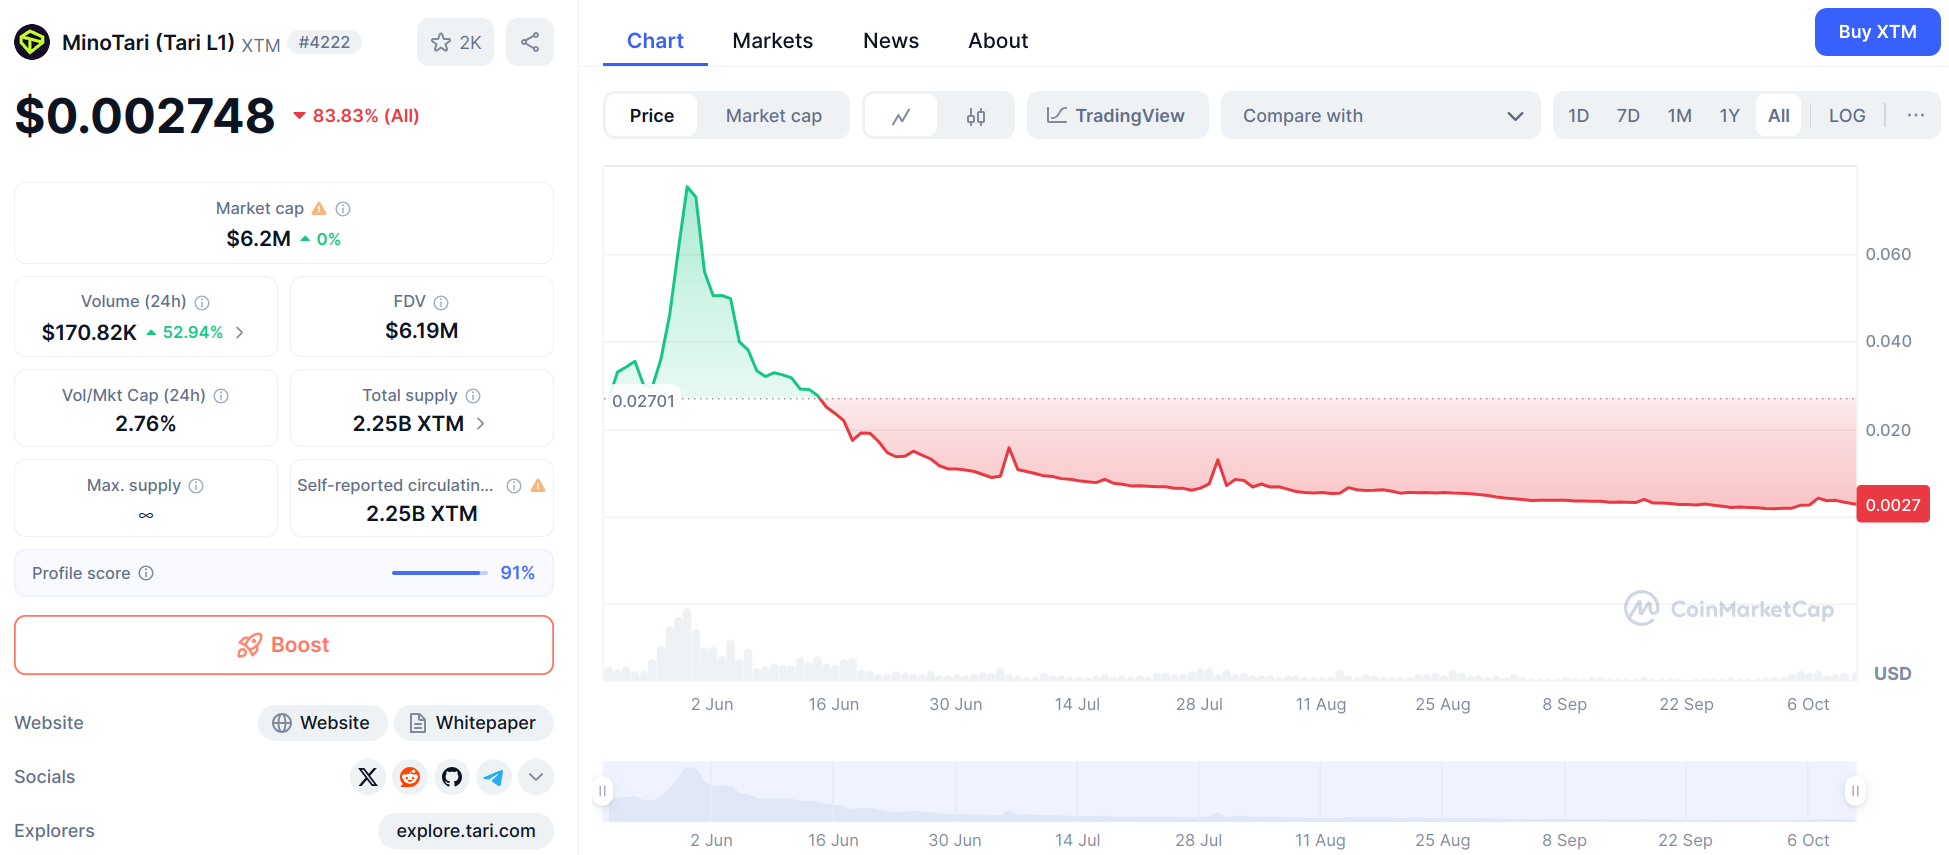Viewport: 1949px width, 855px height.
Task: Set chart range to 1D
Action: pos(1578,116)
